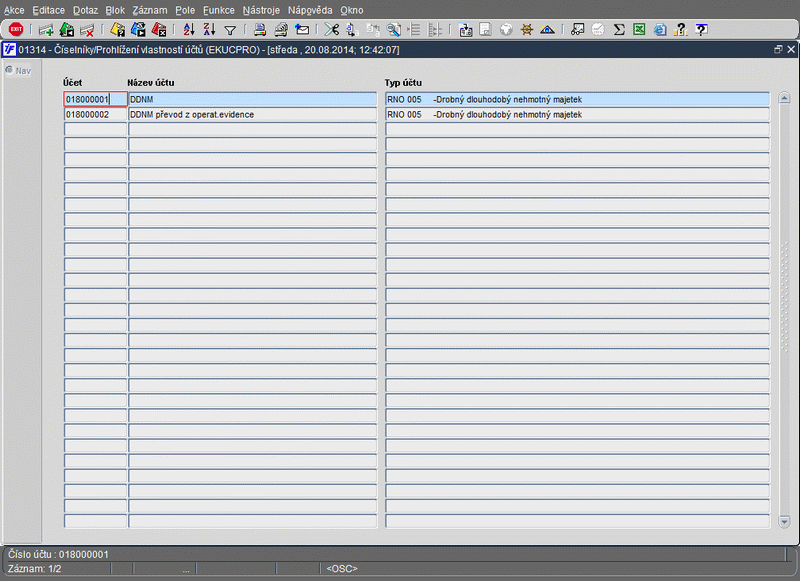Open the Záznam menu
The height and width of the screenshot is (581, 800).
tap(150, 10)
